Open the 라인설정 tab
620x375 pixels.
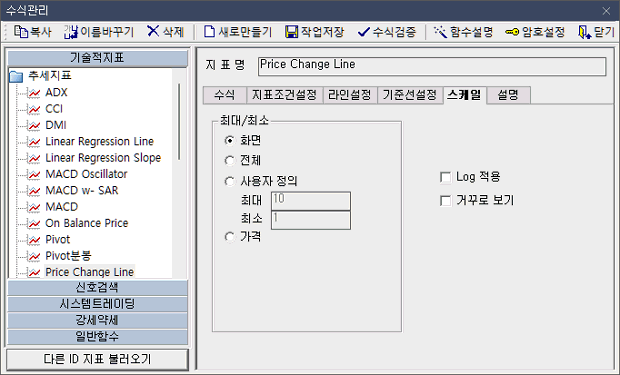pos(350,95)
